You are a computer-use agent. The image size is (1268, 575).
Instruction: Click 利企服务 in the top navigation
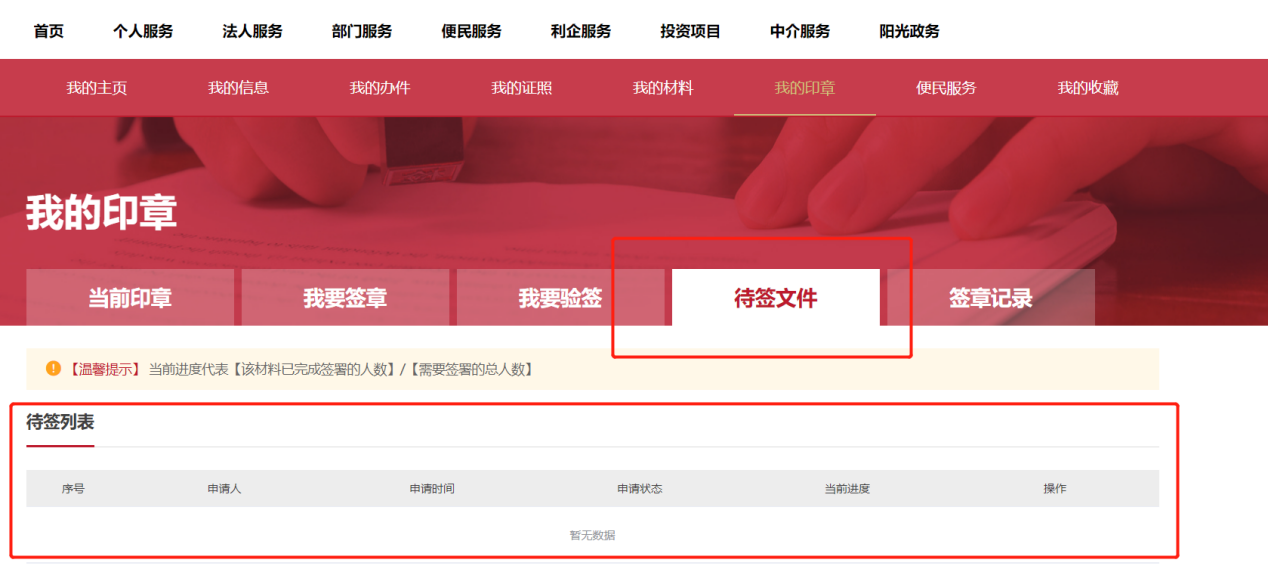(x=581, y=31)
